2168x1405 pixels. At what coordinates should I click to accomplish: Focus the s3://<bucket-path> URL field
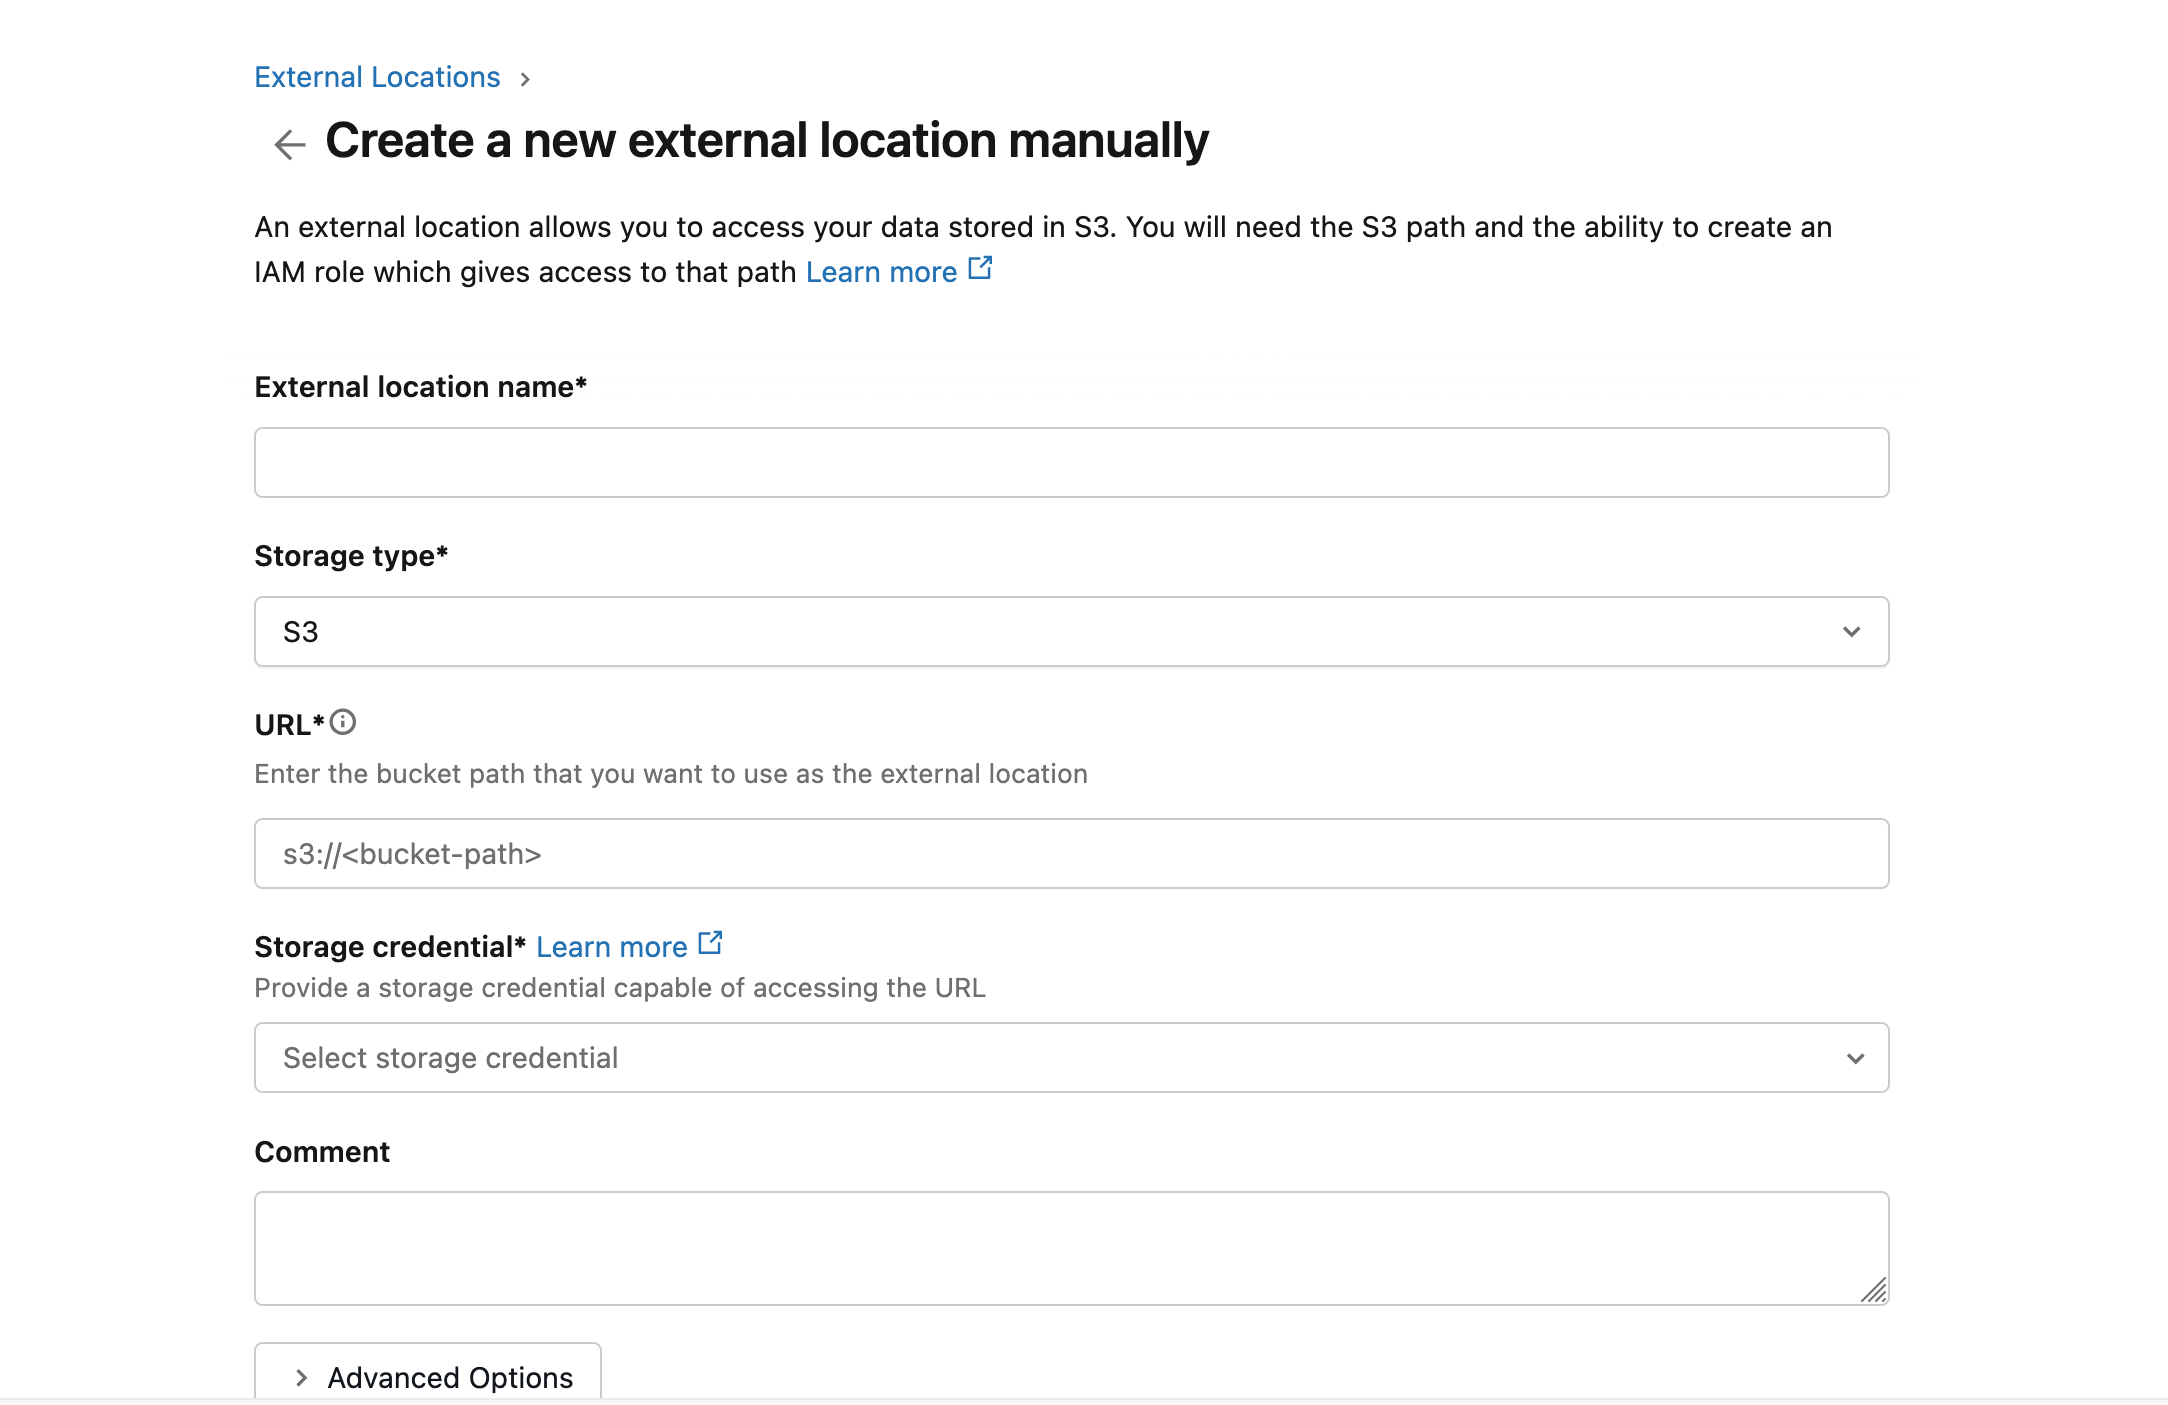(1070, 853)
